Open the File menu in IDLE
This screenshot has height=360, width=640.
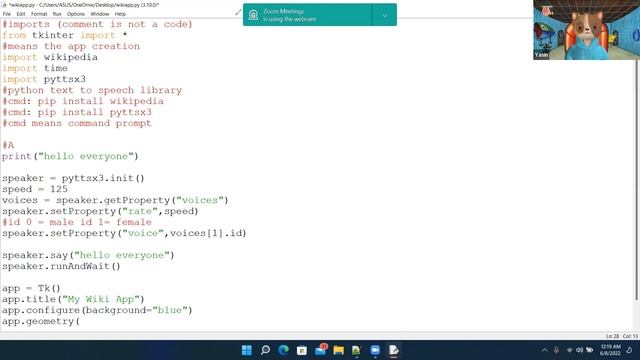(x=7, y=14)
